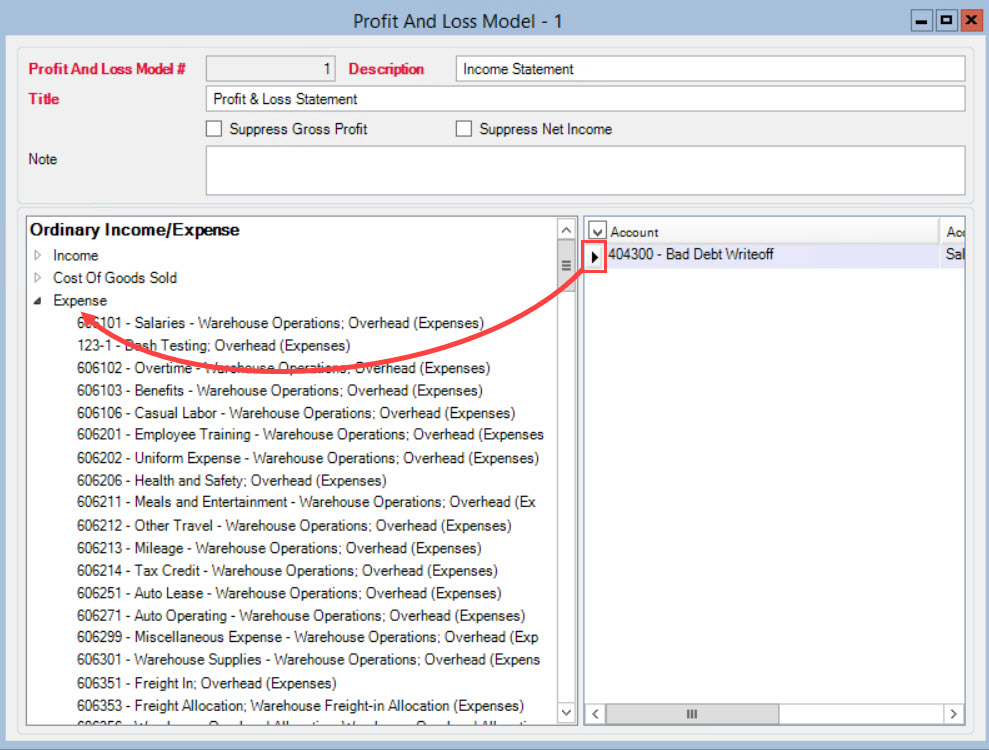Image resolution: width=989 pixels, height=750 pixels.
Task: Select the Ordinary Income/Expense heading
Action: pos(134,230)
